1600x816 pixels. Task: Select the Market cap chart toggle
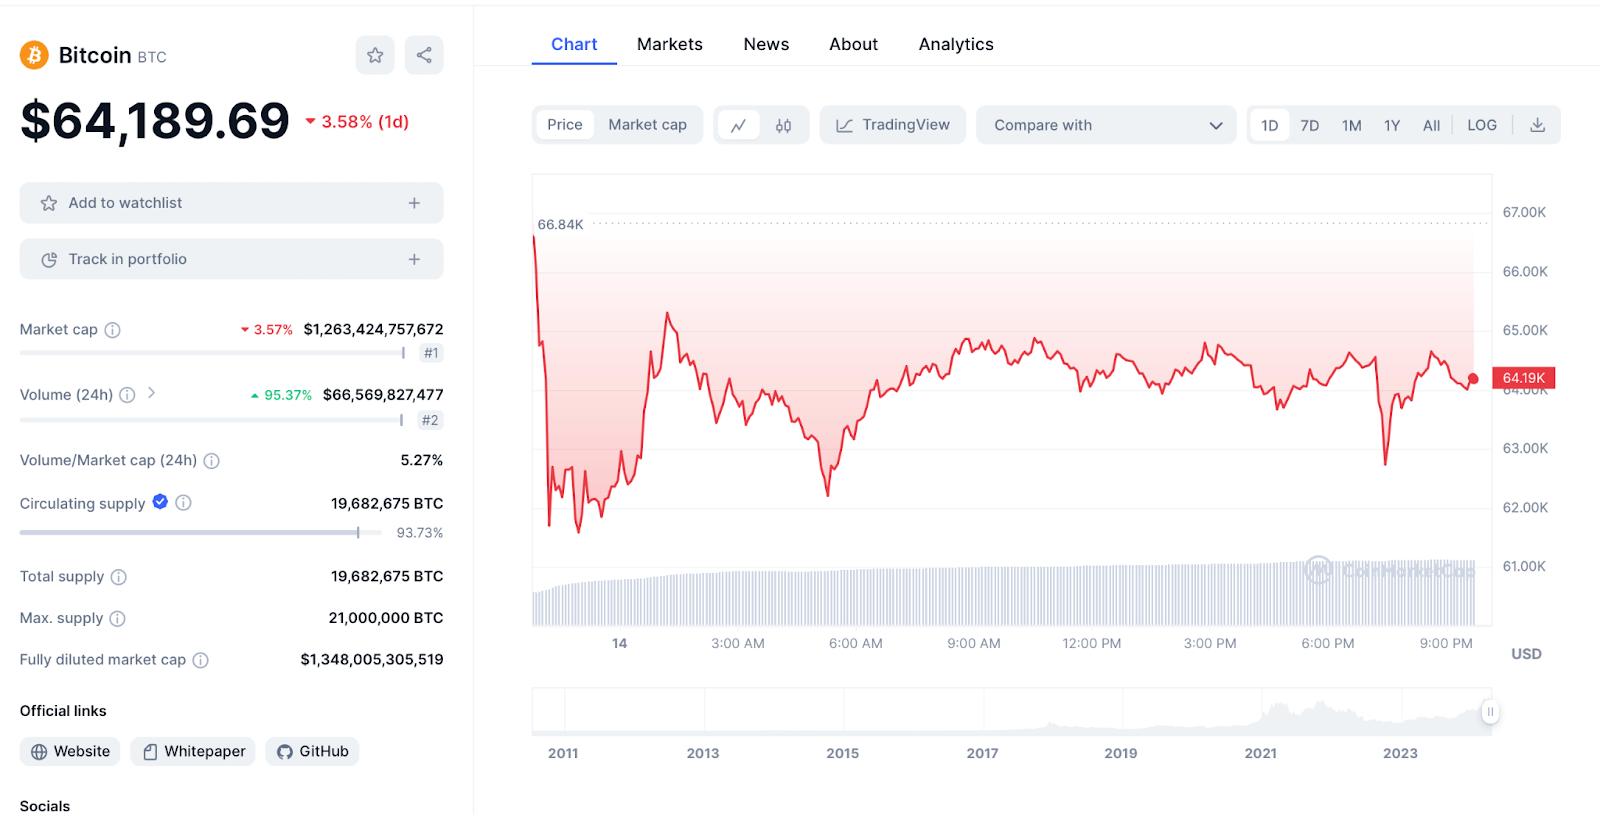coord(647,125)
